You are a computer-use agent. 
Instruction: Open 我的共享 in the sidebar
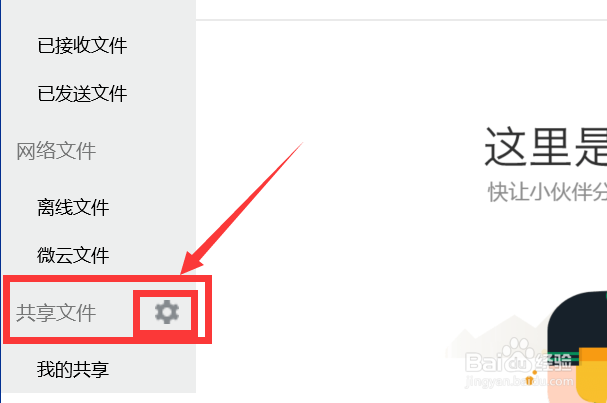pos(73,369)
